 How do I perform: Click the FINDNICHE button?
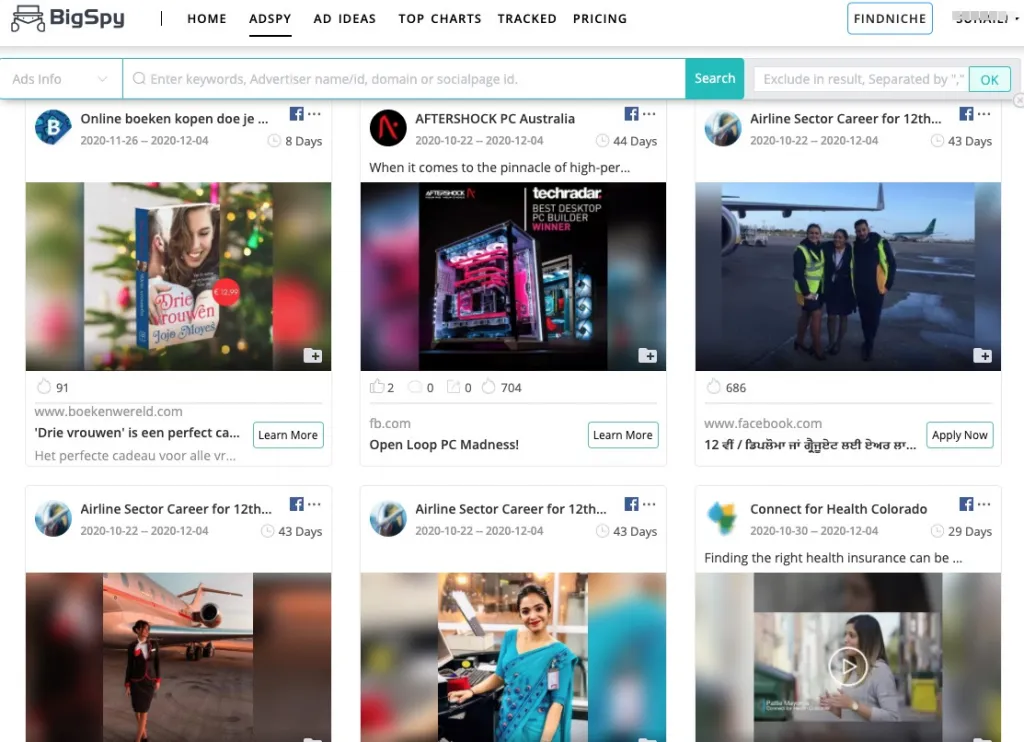[x=889, y=19]
